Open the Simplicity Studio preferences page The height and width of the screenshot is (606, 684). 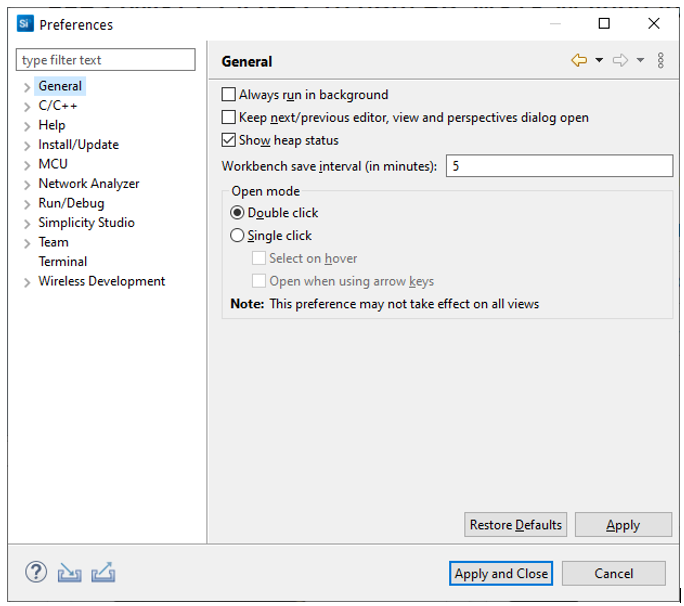[x=86, y=223]
